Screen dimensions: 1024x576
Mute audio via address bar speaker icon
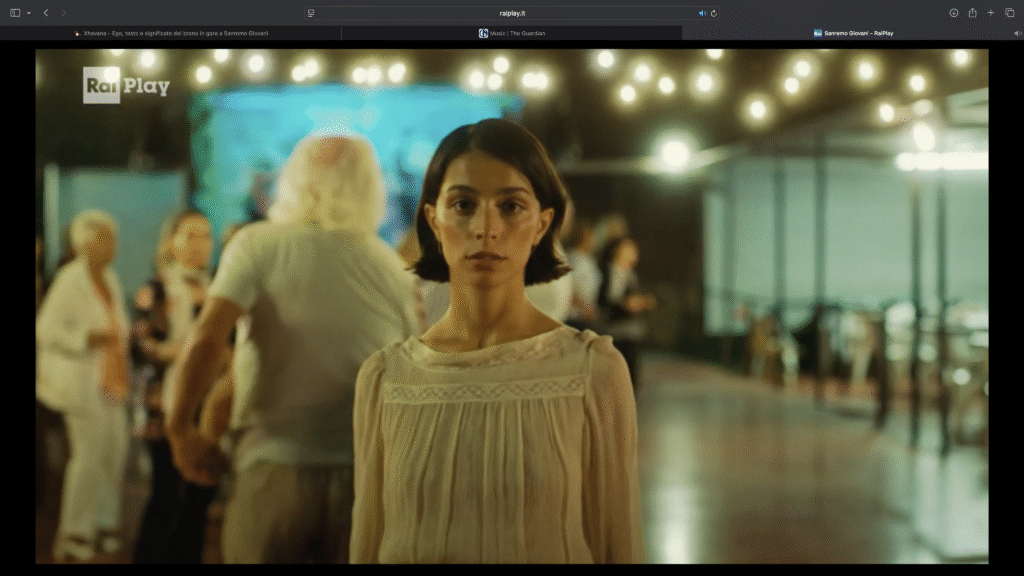click(x=701, y=13)
